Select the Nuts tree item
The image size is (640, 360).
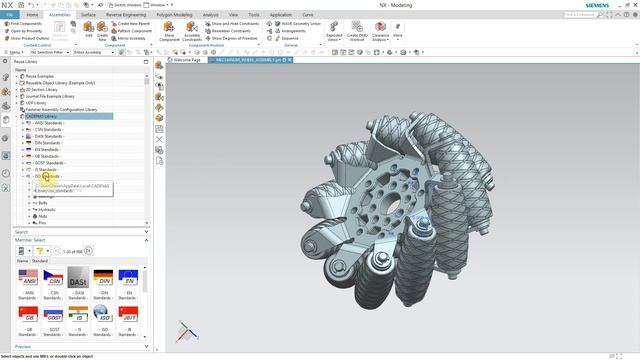[43, 216]
